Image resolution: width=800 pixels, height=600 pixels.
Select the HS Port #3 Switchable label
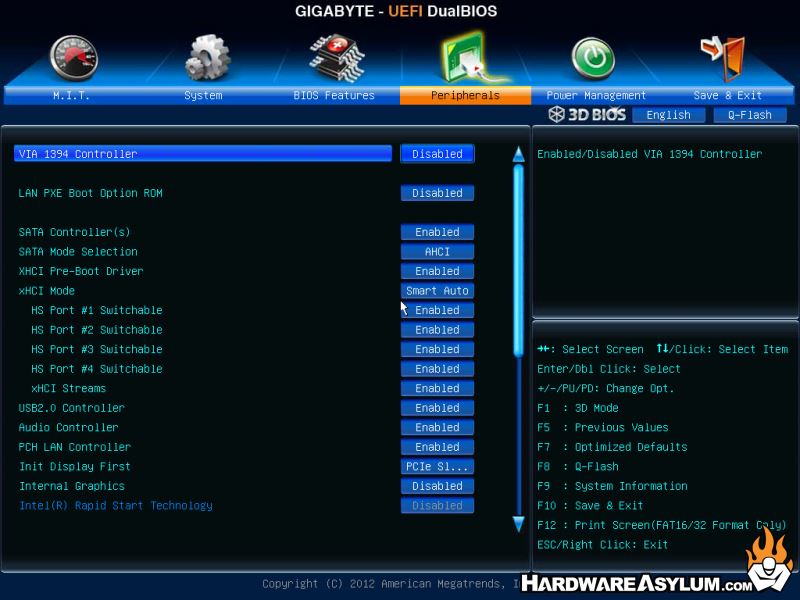97,349
